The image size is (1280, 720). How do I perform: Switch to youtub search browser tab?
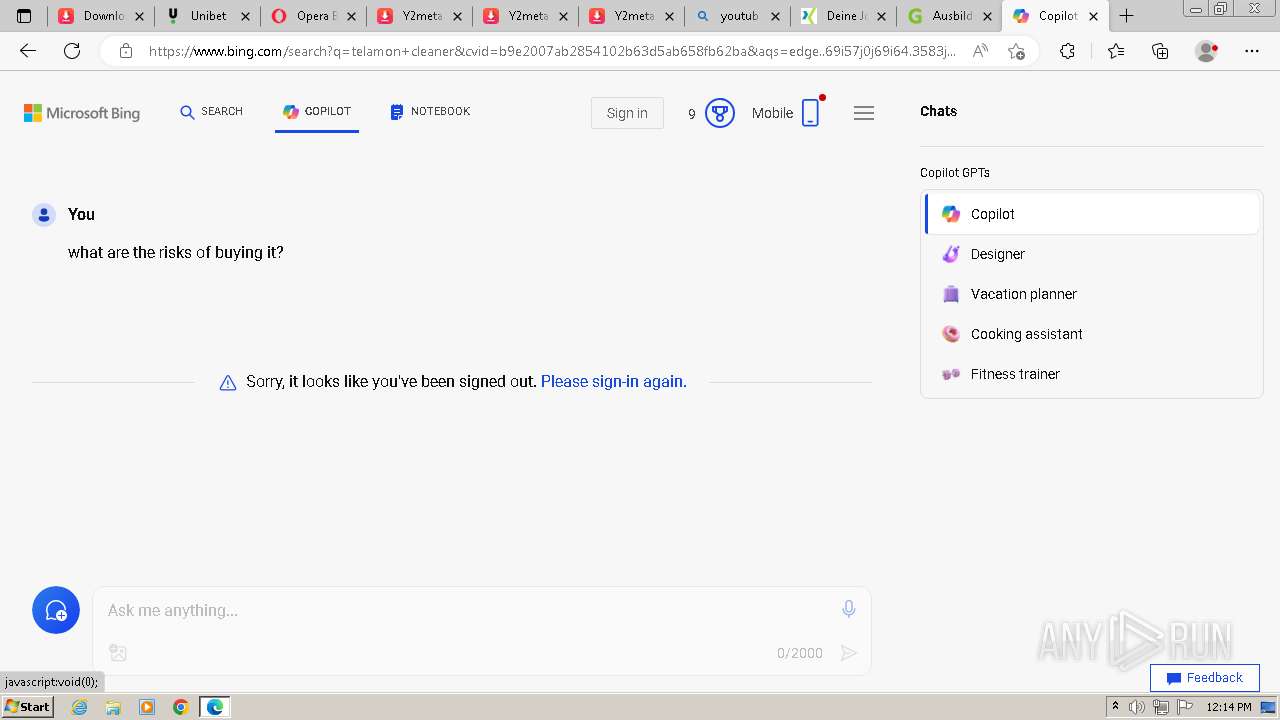pos(738,16)
